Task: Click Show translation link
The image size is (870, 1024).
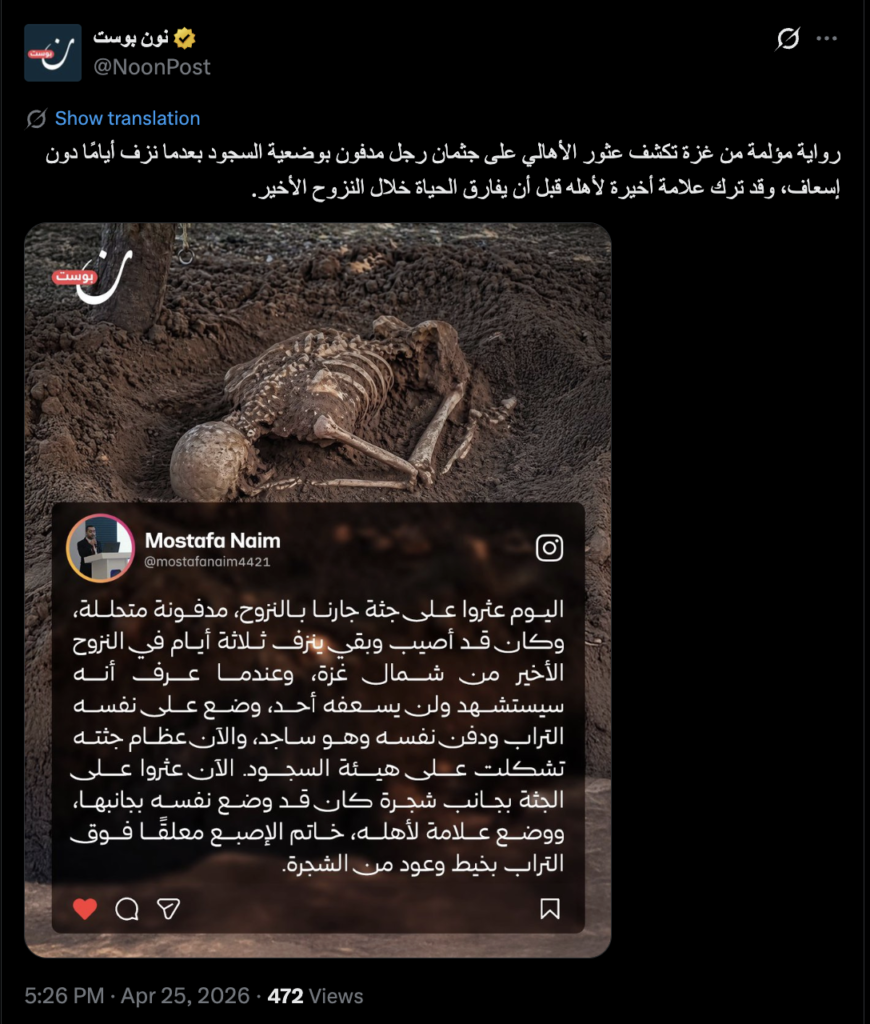Action: (127, 118)
